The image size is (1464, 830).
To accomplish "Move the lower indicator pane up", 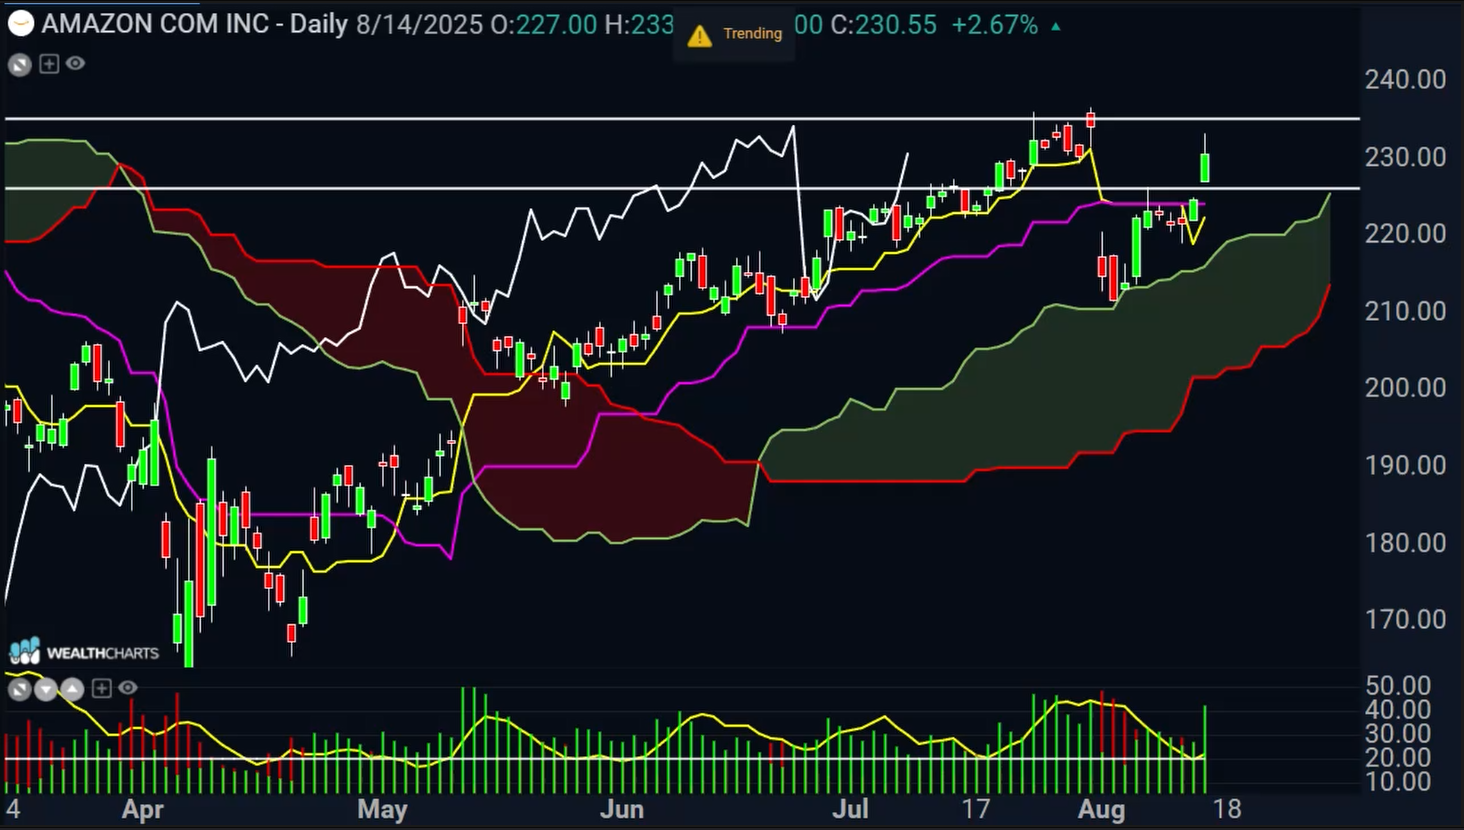I will click(x=72, y=688).
